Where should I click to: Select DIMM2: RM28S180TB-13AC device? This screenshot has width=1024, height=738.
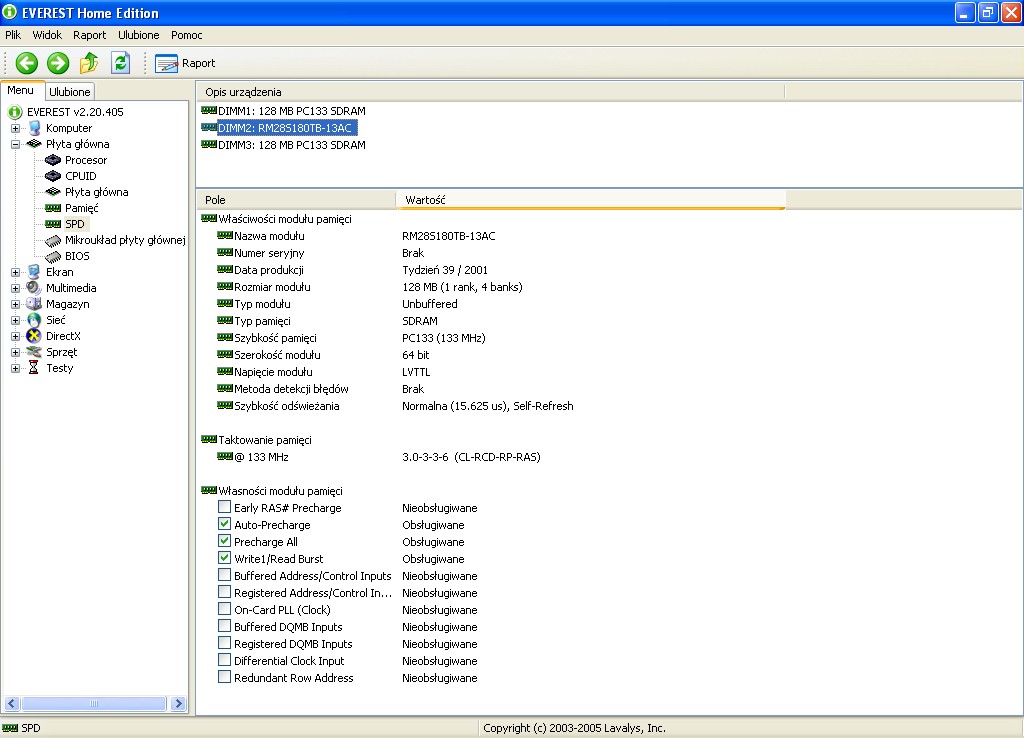click(x=284, y=128)
